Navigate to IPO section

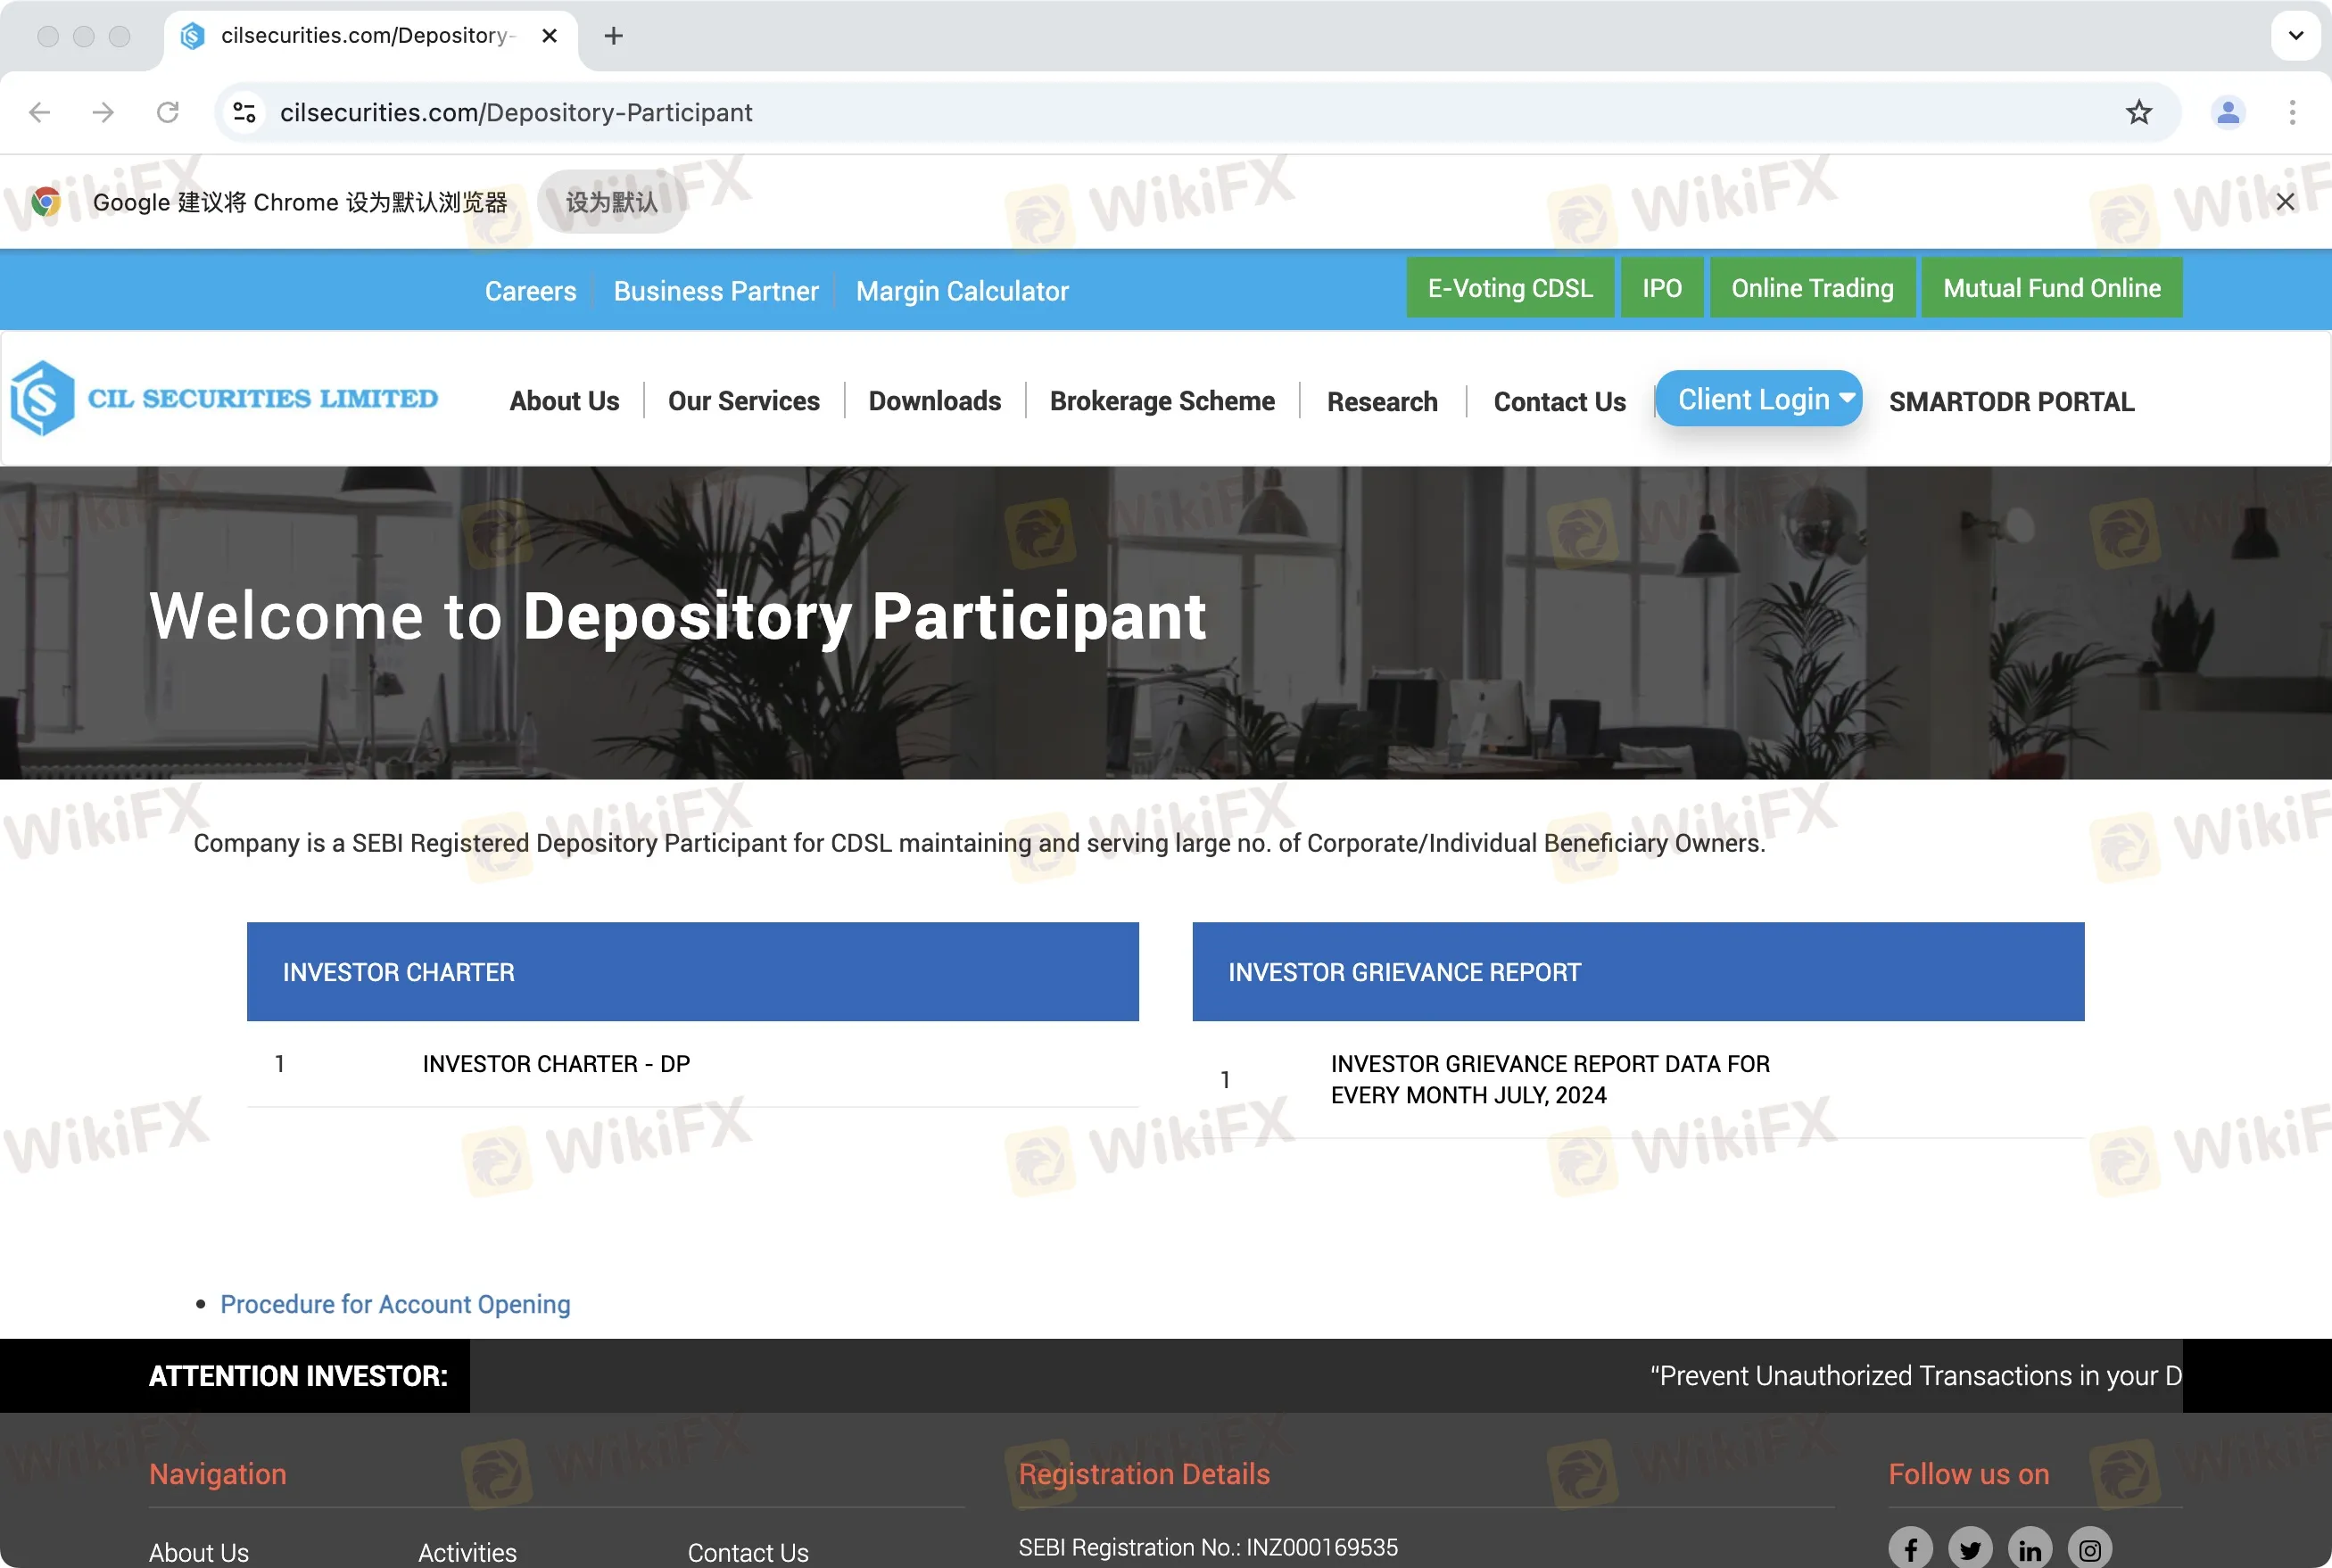[1660, 287]
